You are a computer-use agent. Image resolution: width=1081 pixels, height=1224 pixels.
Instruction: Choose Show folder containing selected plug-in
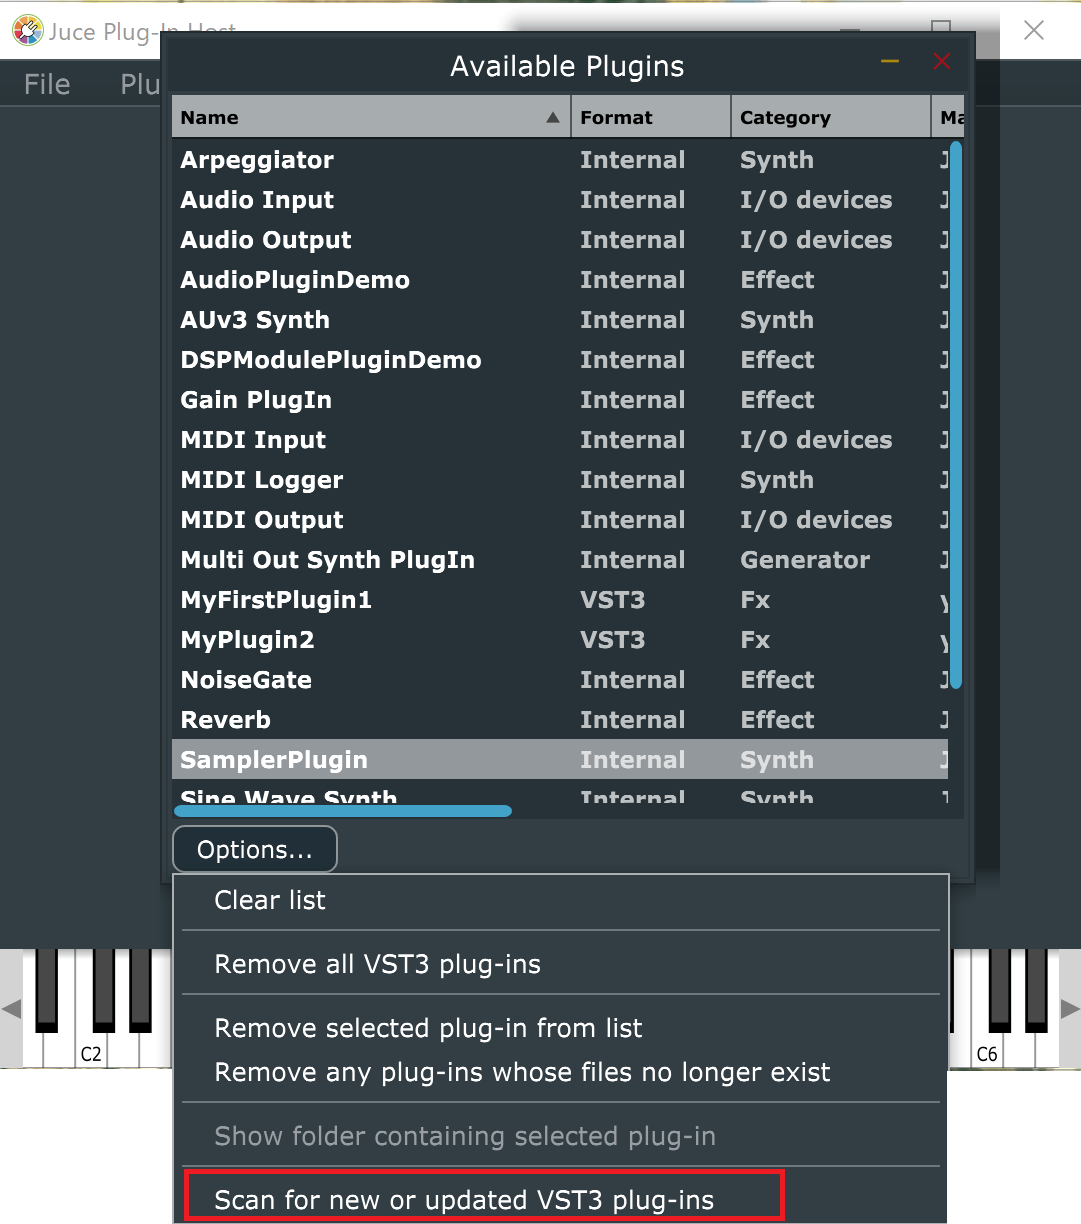click(x=561, y=1136)
